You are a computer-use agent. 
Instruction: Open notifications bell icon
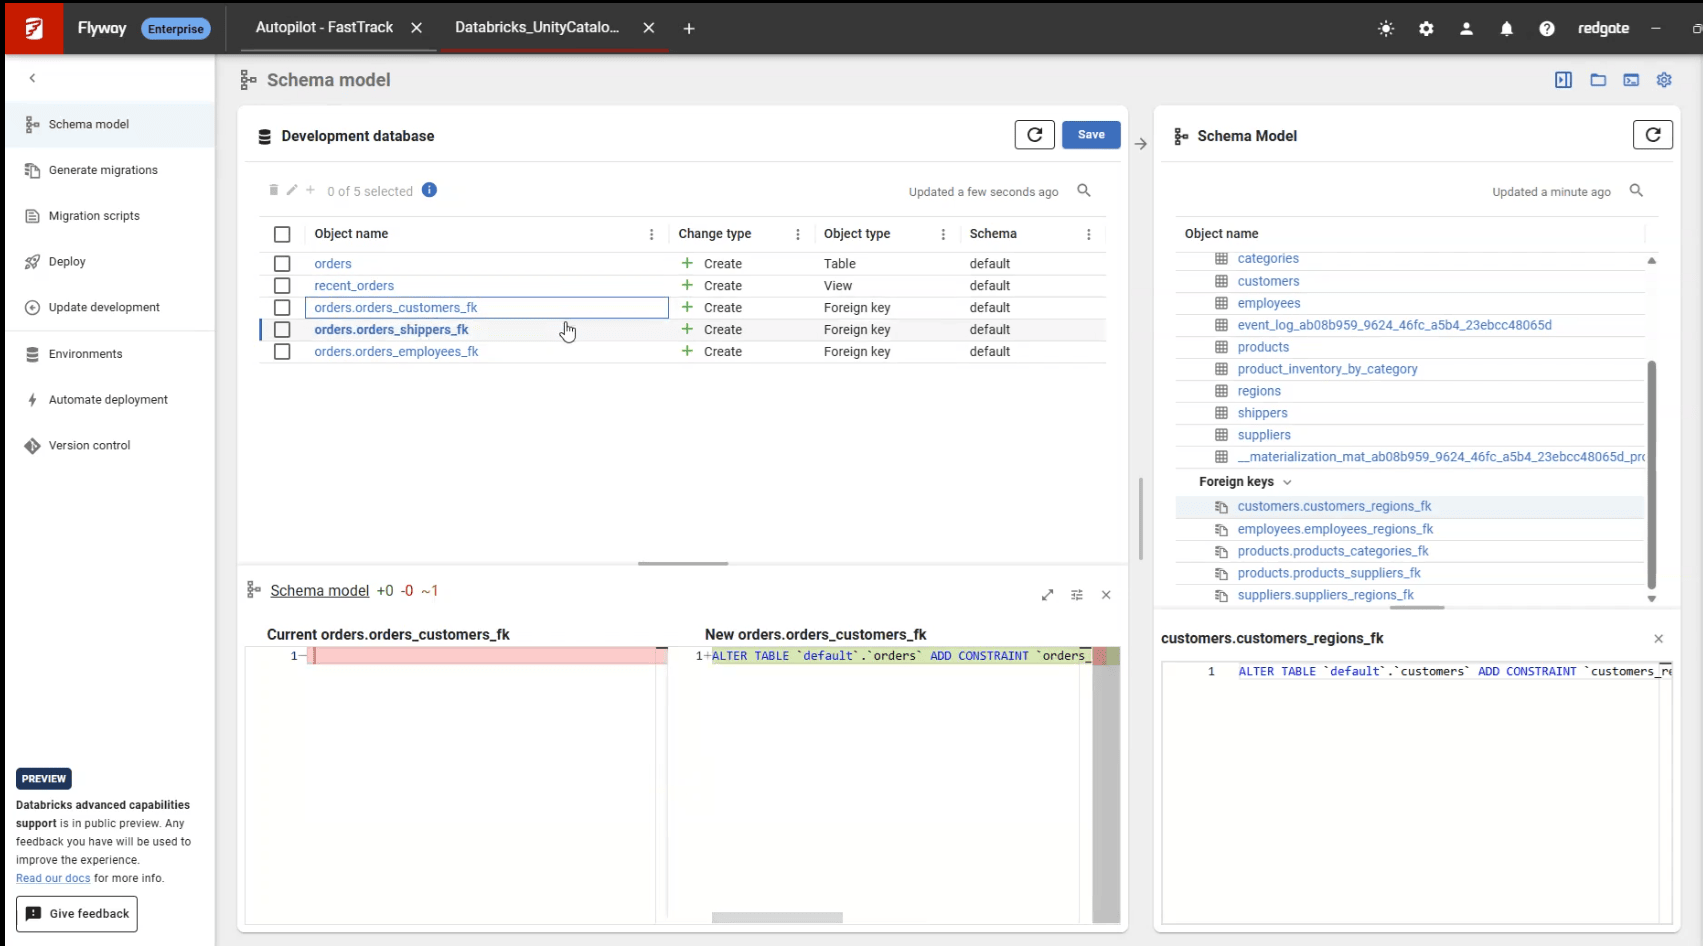point(1506,29)
